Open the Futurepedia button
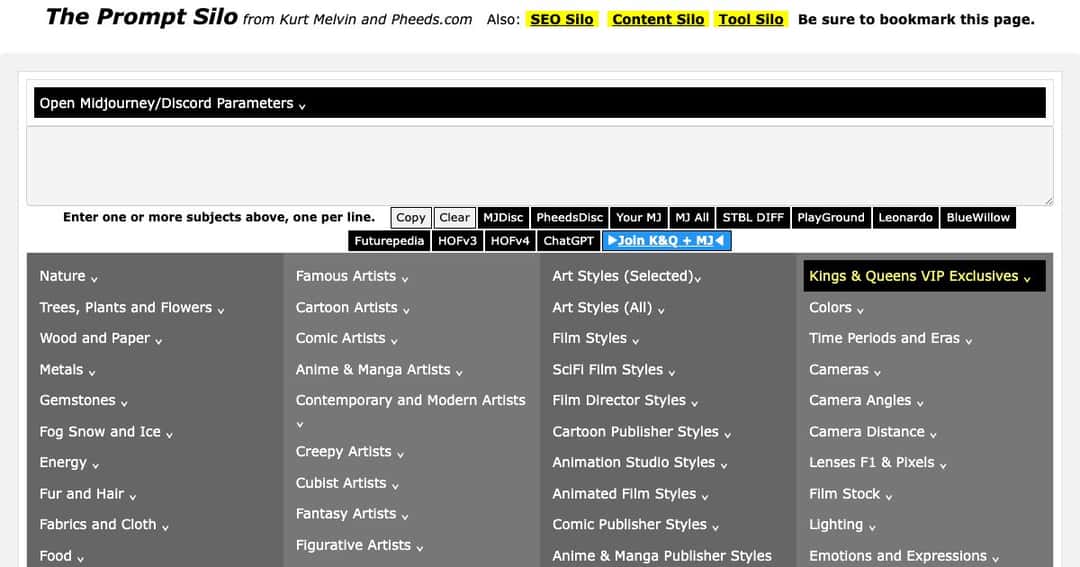Viewport: 1080px width, 567px height. pos(389,241)
